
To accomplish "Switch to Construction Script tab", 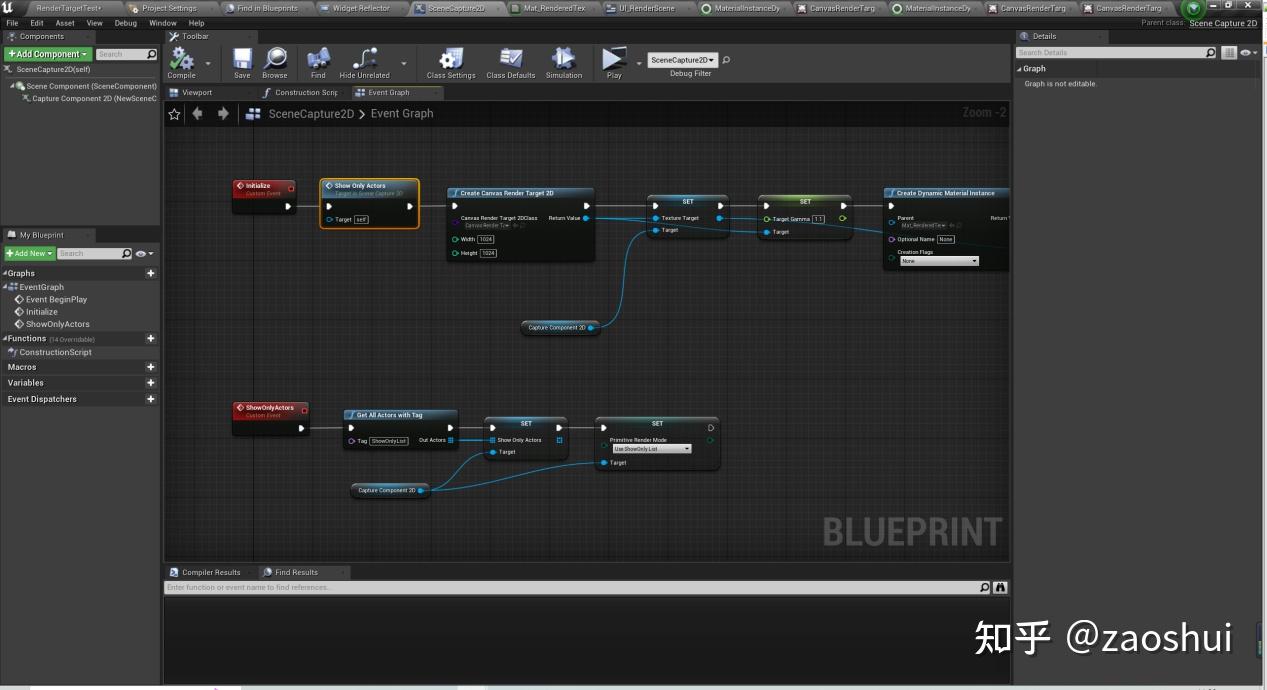I will click(x=306, y=93).
